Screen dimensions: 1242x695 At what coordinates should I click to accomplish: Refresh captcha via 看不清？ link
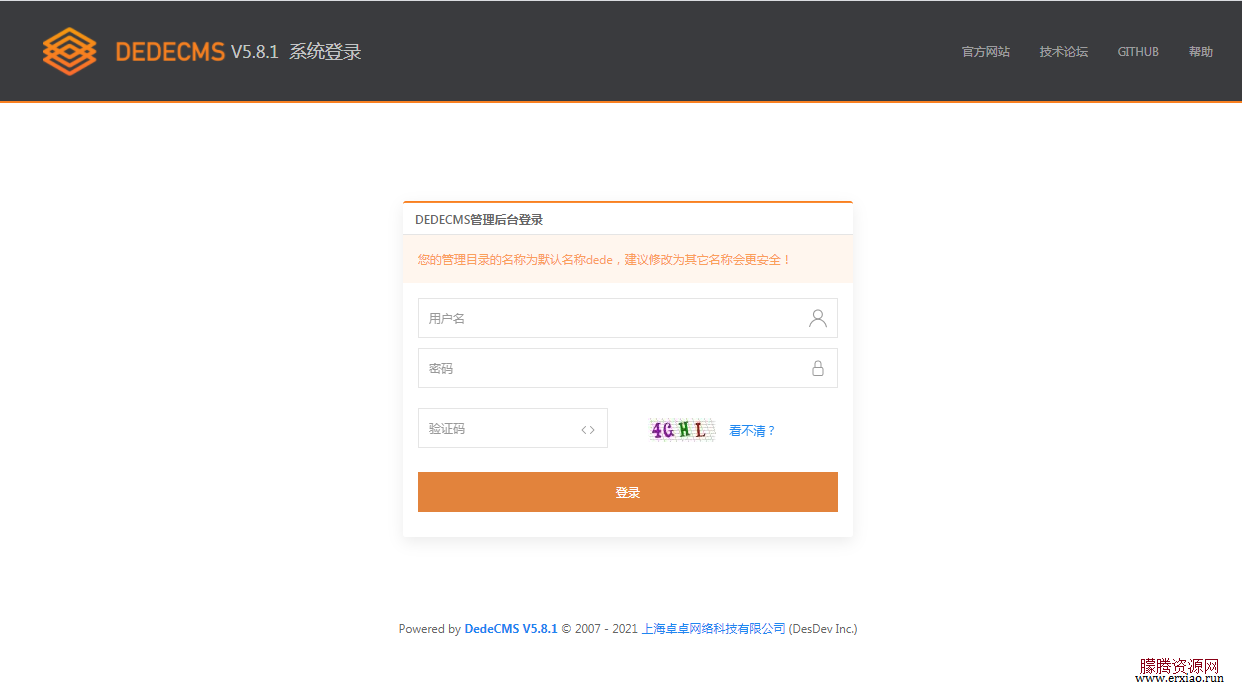click(x=752, y=431)
